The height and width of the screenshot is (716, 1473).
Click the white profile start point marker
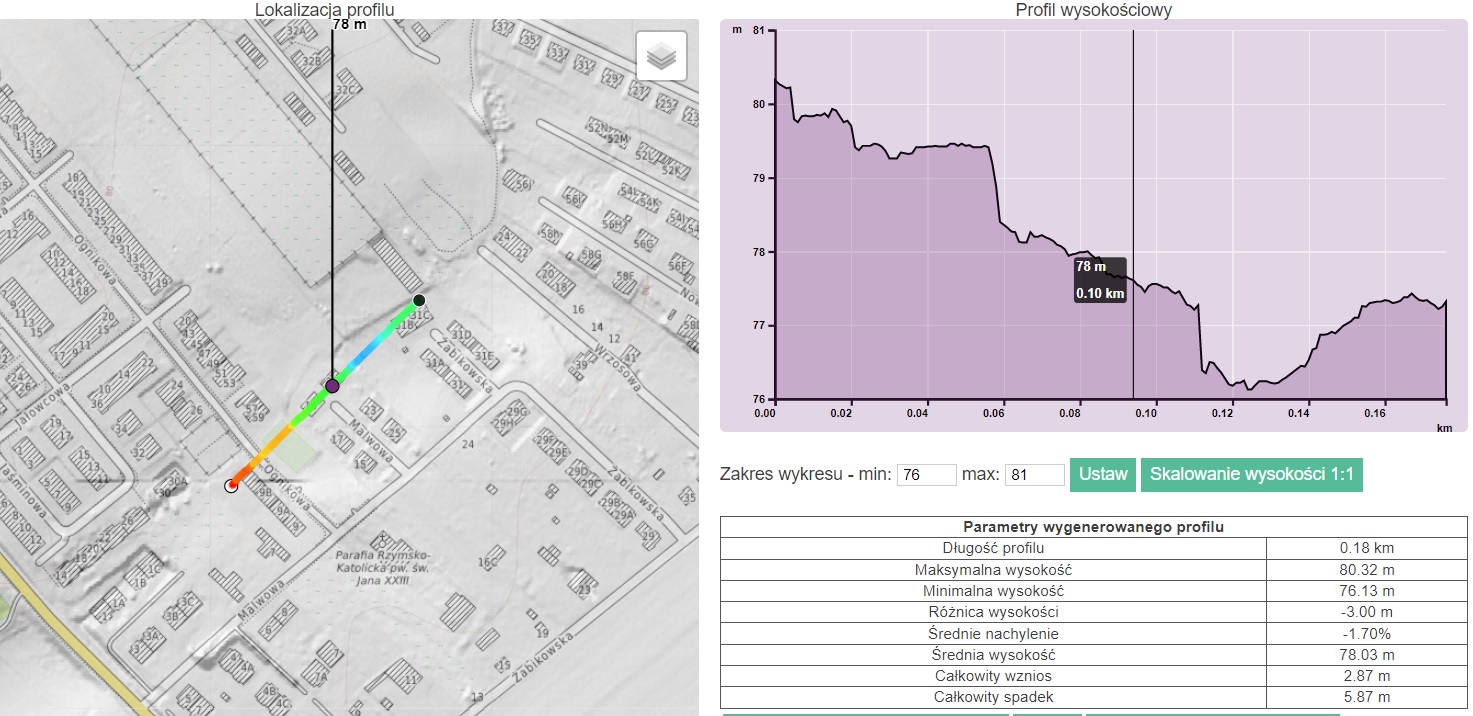click(231, 486)
